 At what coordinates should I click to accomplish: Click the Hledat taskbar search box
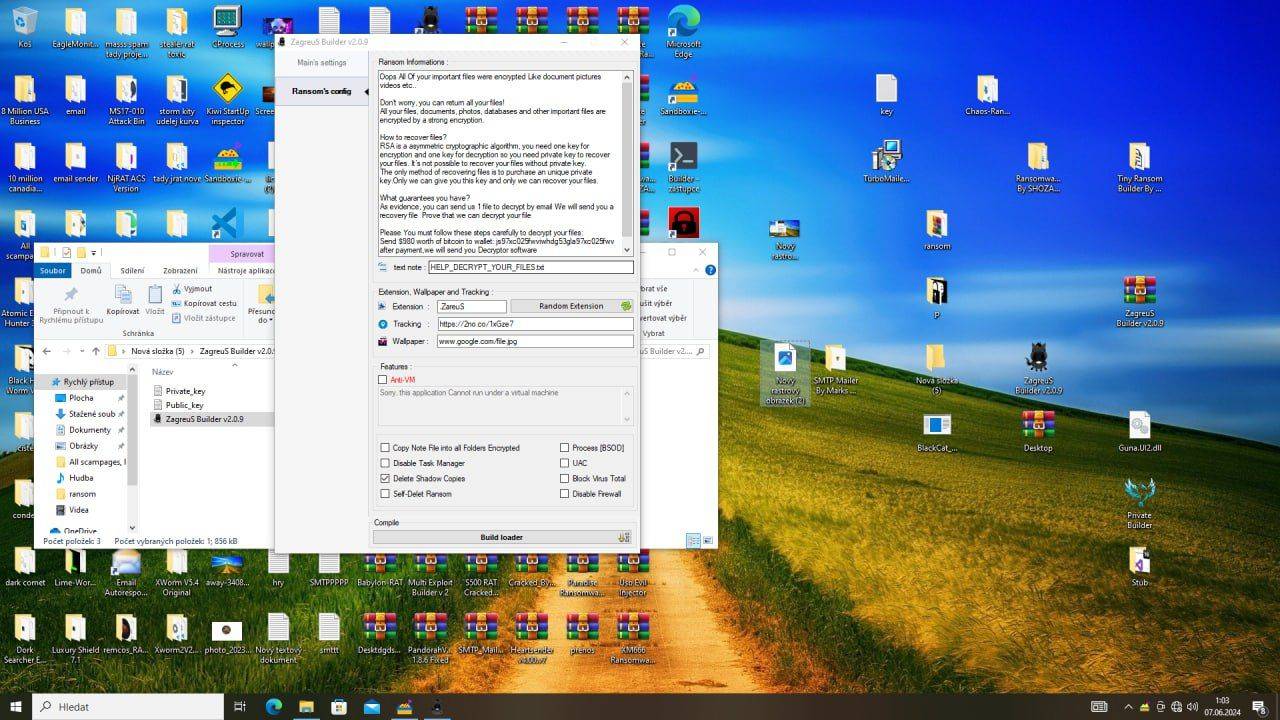[128, 707]
